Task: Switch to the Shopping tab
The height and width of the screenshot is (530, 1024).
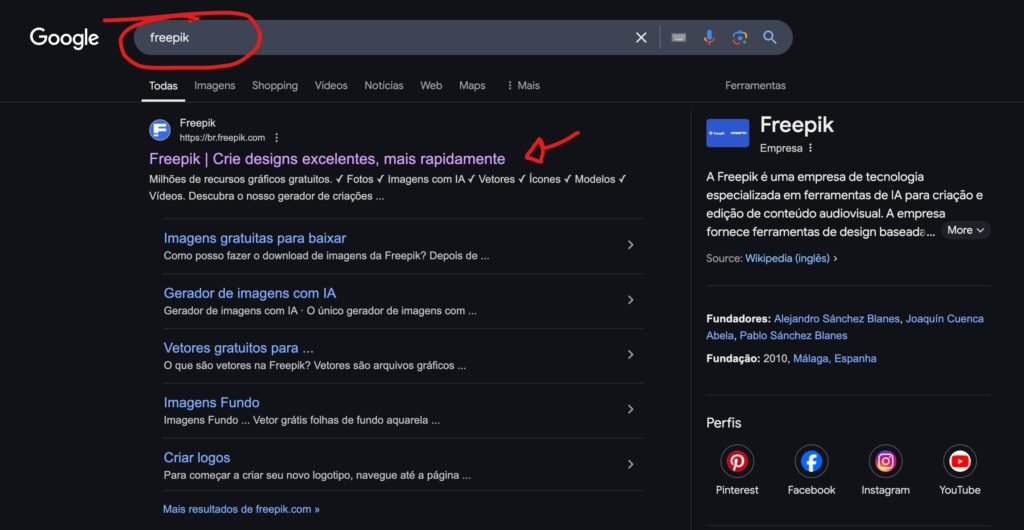Action: 275,86
